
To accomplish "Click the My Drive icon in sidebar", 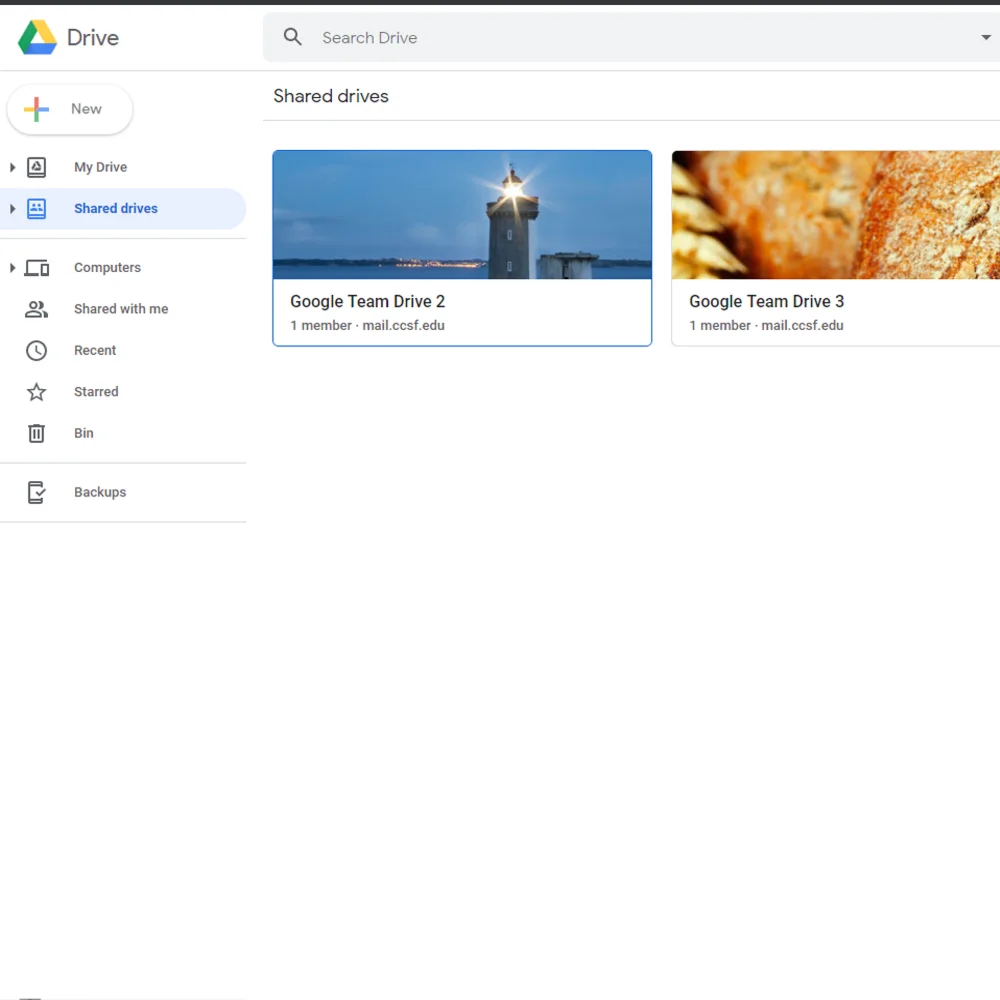I will (x=37, y=167).
